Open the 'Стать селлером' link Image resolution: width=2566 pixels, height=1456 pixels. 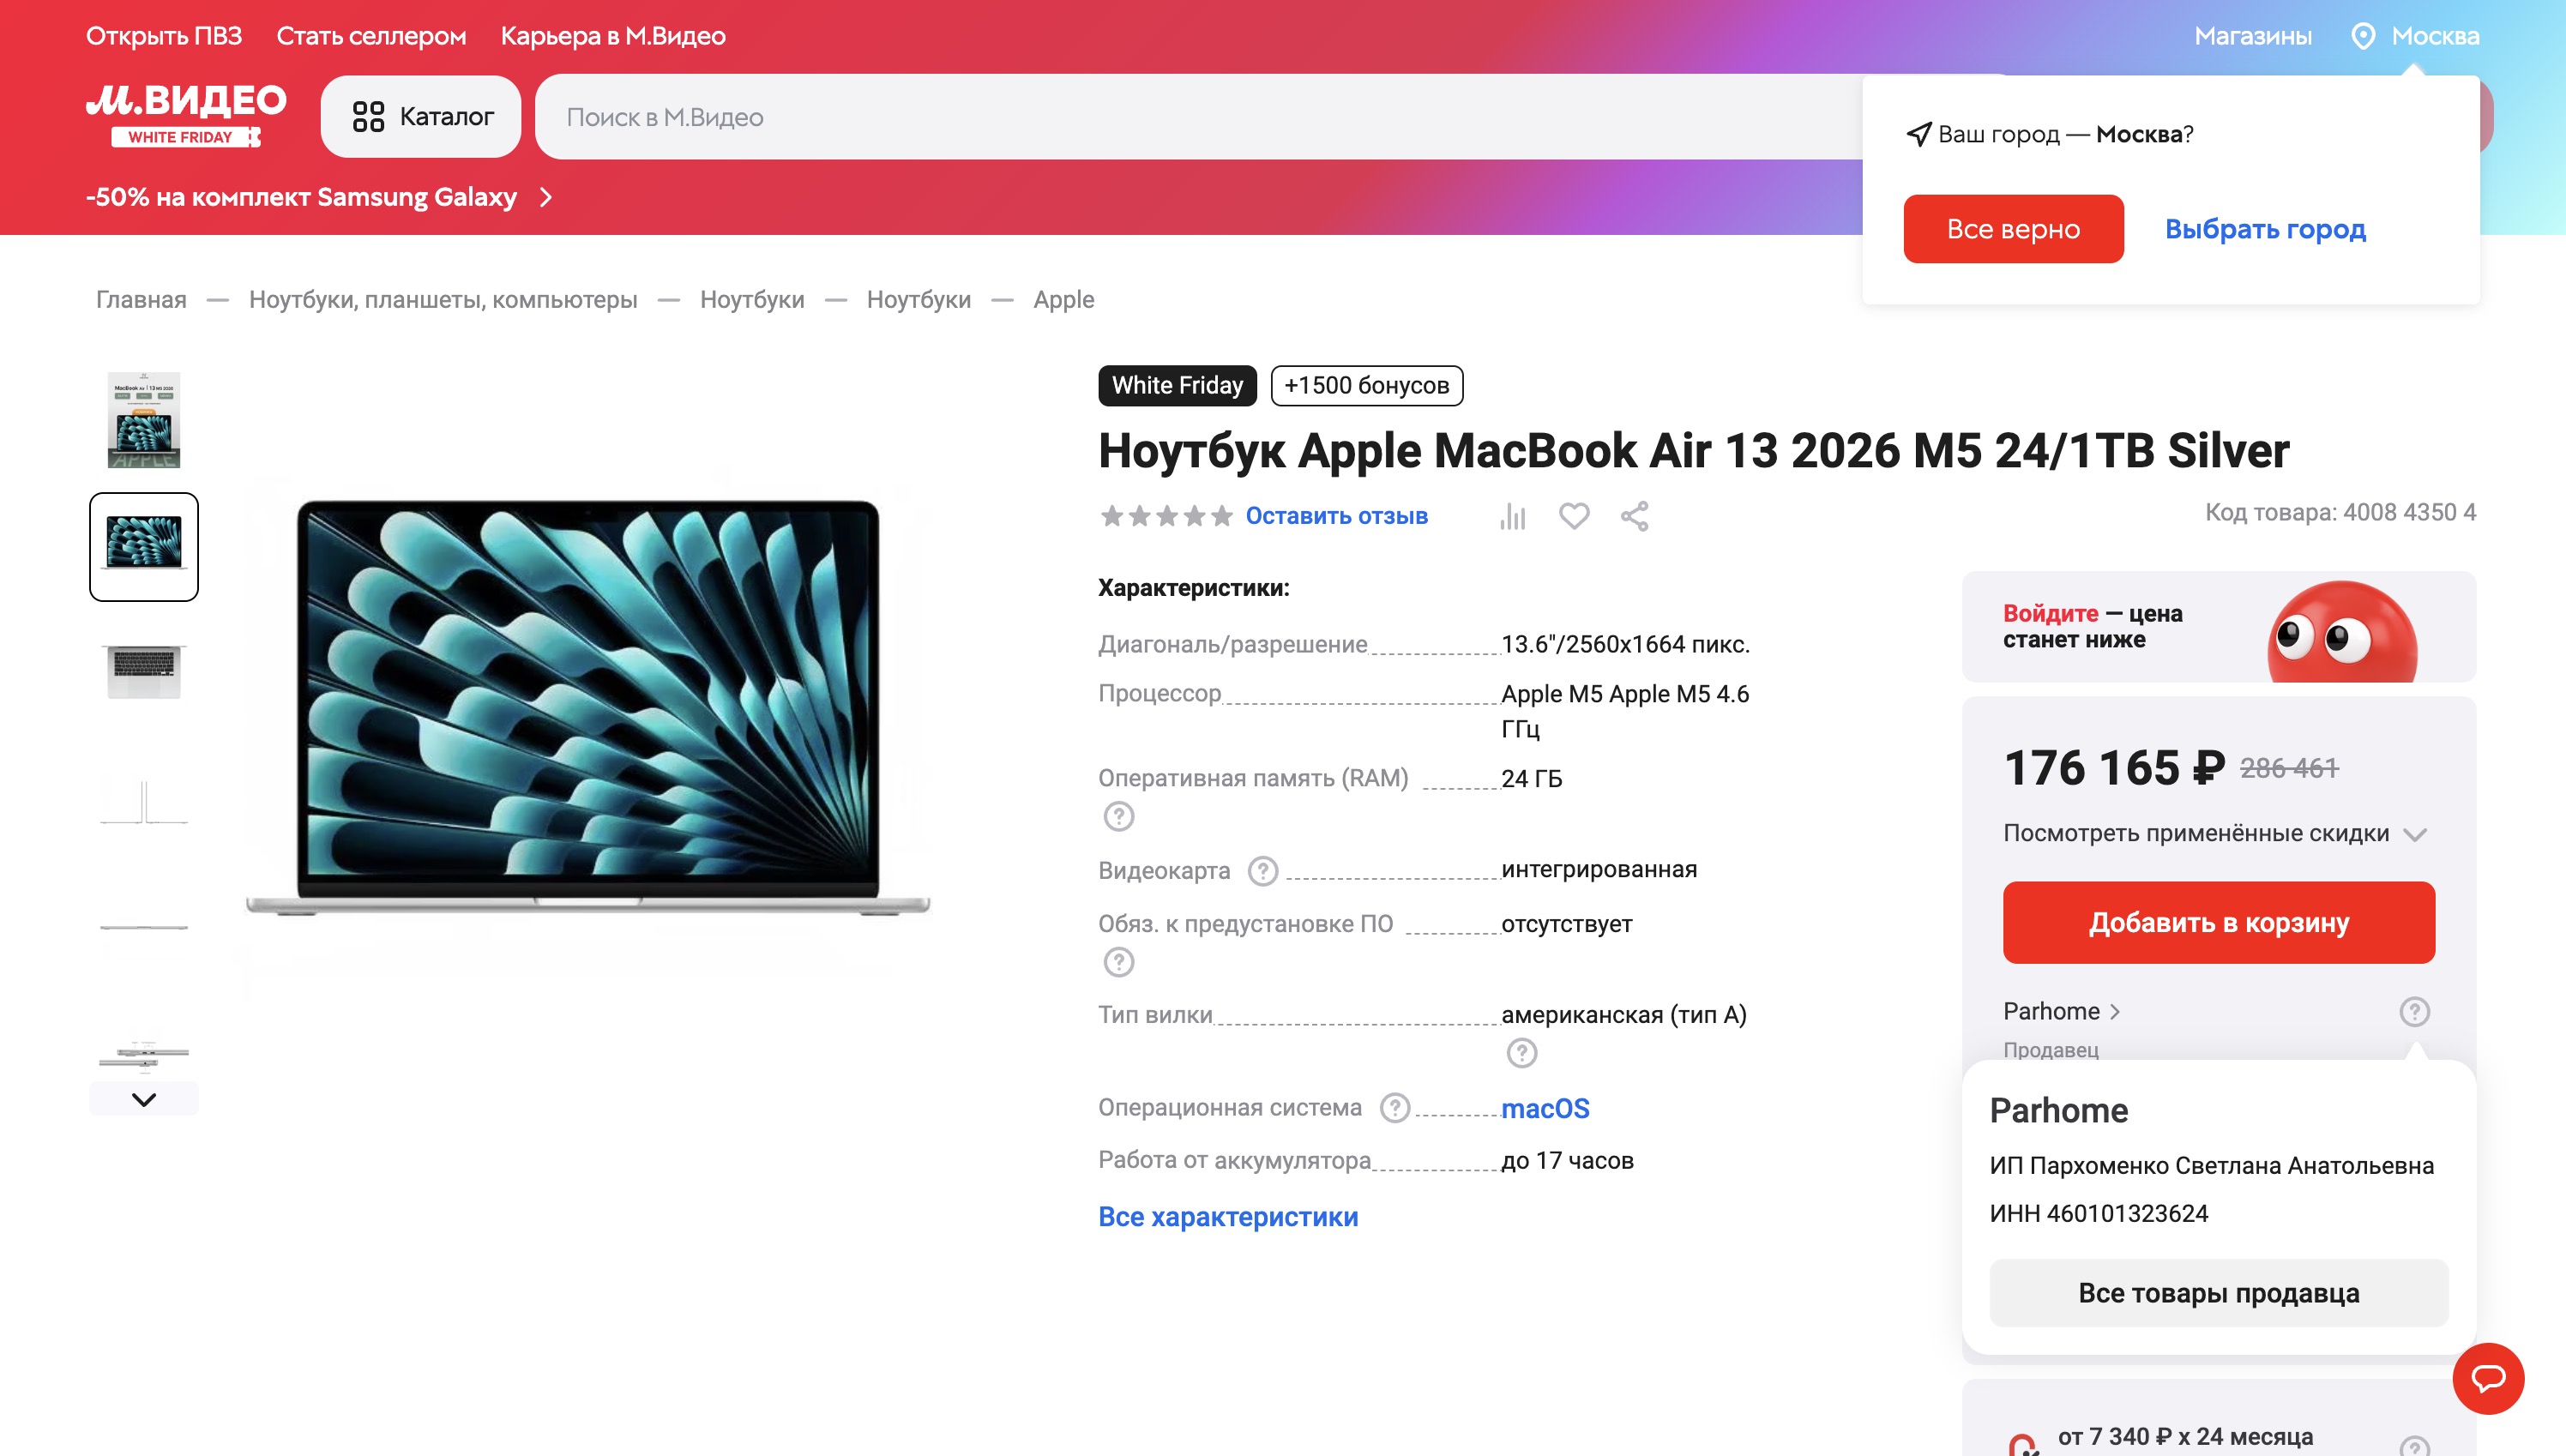coord(371,36)
